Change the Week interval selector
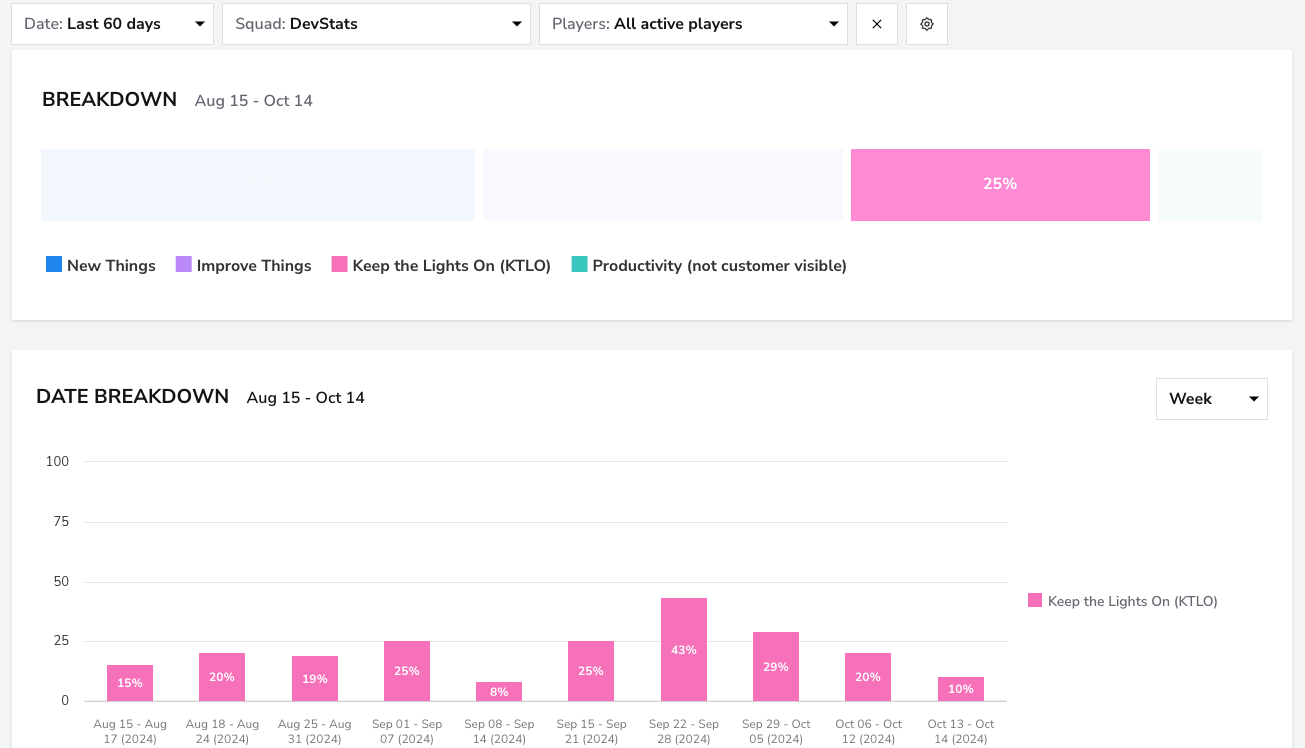Image resolution: width=1305 pixels, height=748 pixels. (x=1212, y=399)
